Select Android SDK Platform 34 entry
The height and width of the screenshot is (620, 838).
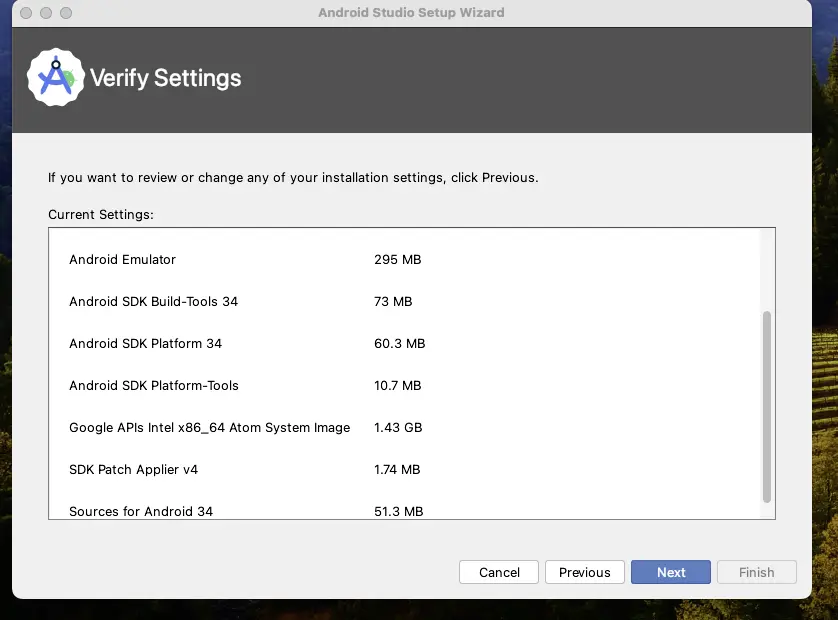(x=145, y=343)
